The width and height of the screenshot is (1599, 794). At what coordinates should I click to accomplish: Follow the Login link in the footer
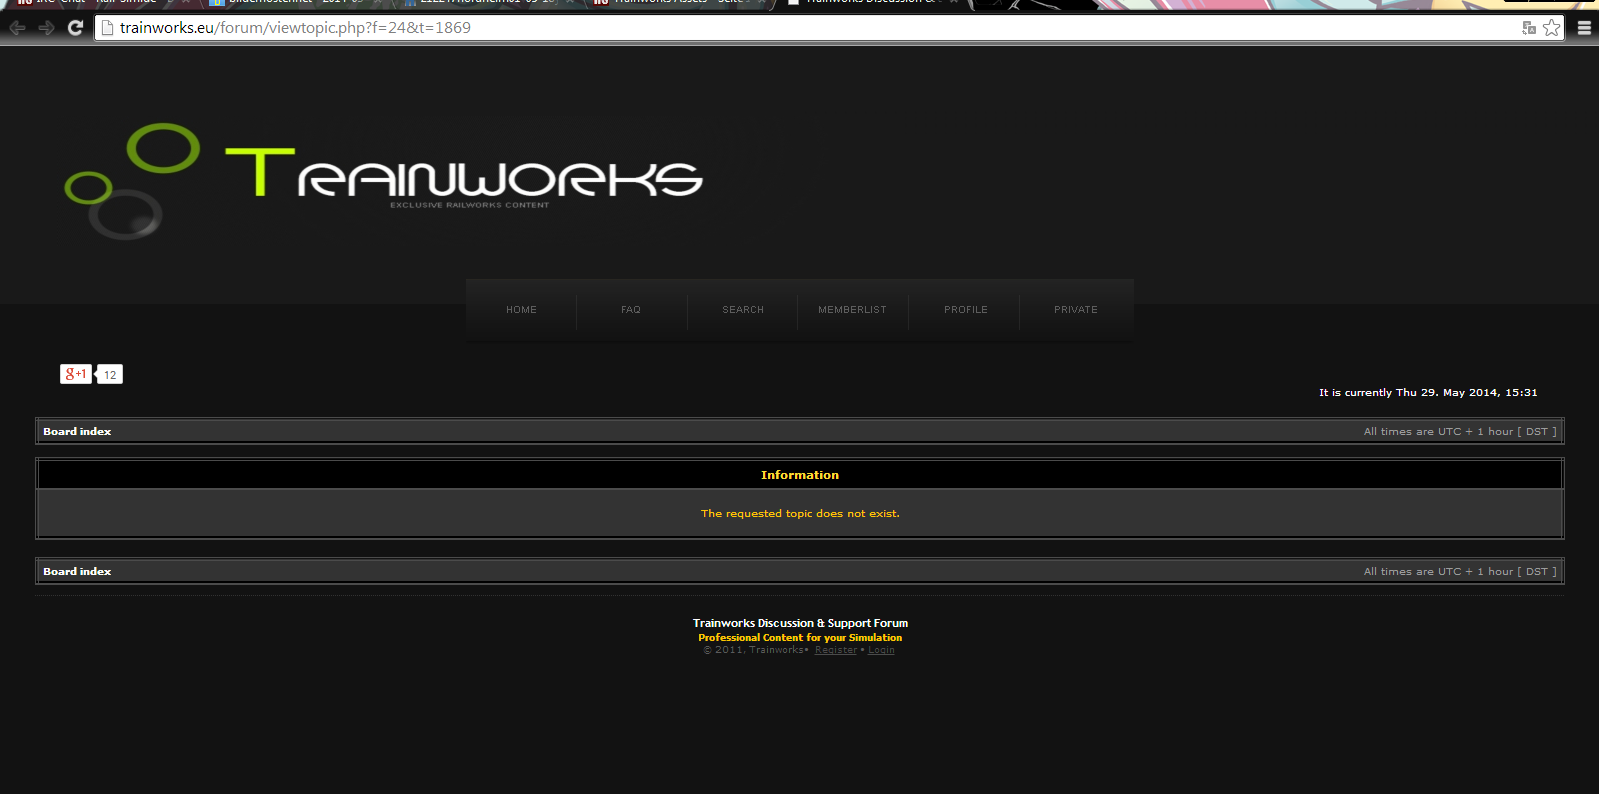pos(881,650)
